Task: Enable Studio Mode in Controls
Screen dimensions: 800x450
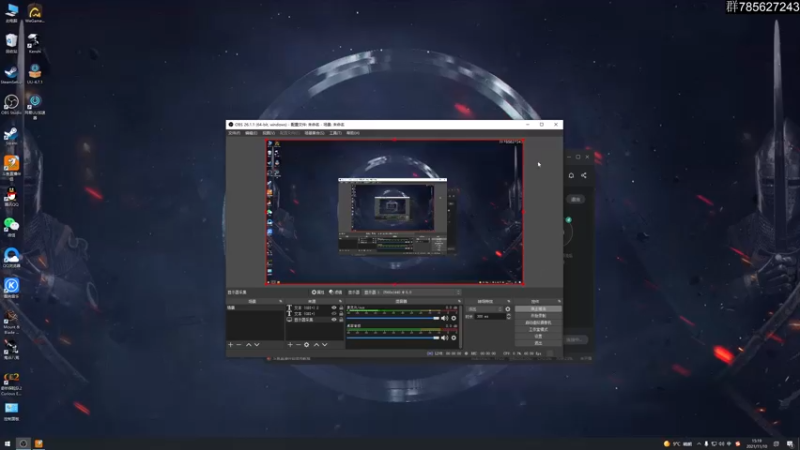Action: pyautogui.click(x=538, y=330)
